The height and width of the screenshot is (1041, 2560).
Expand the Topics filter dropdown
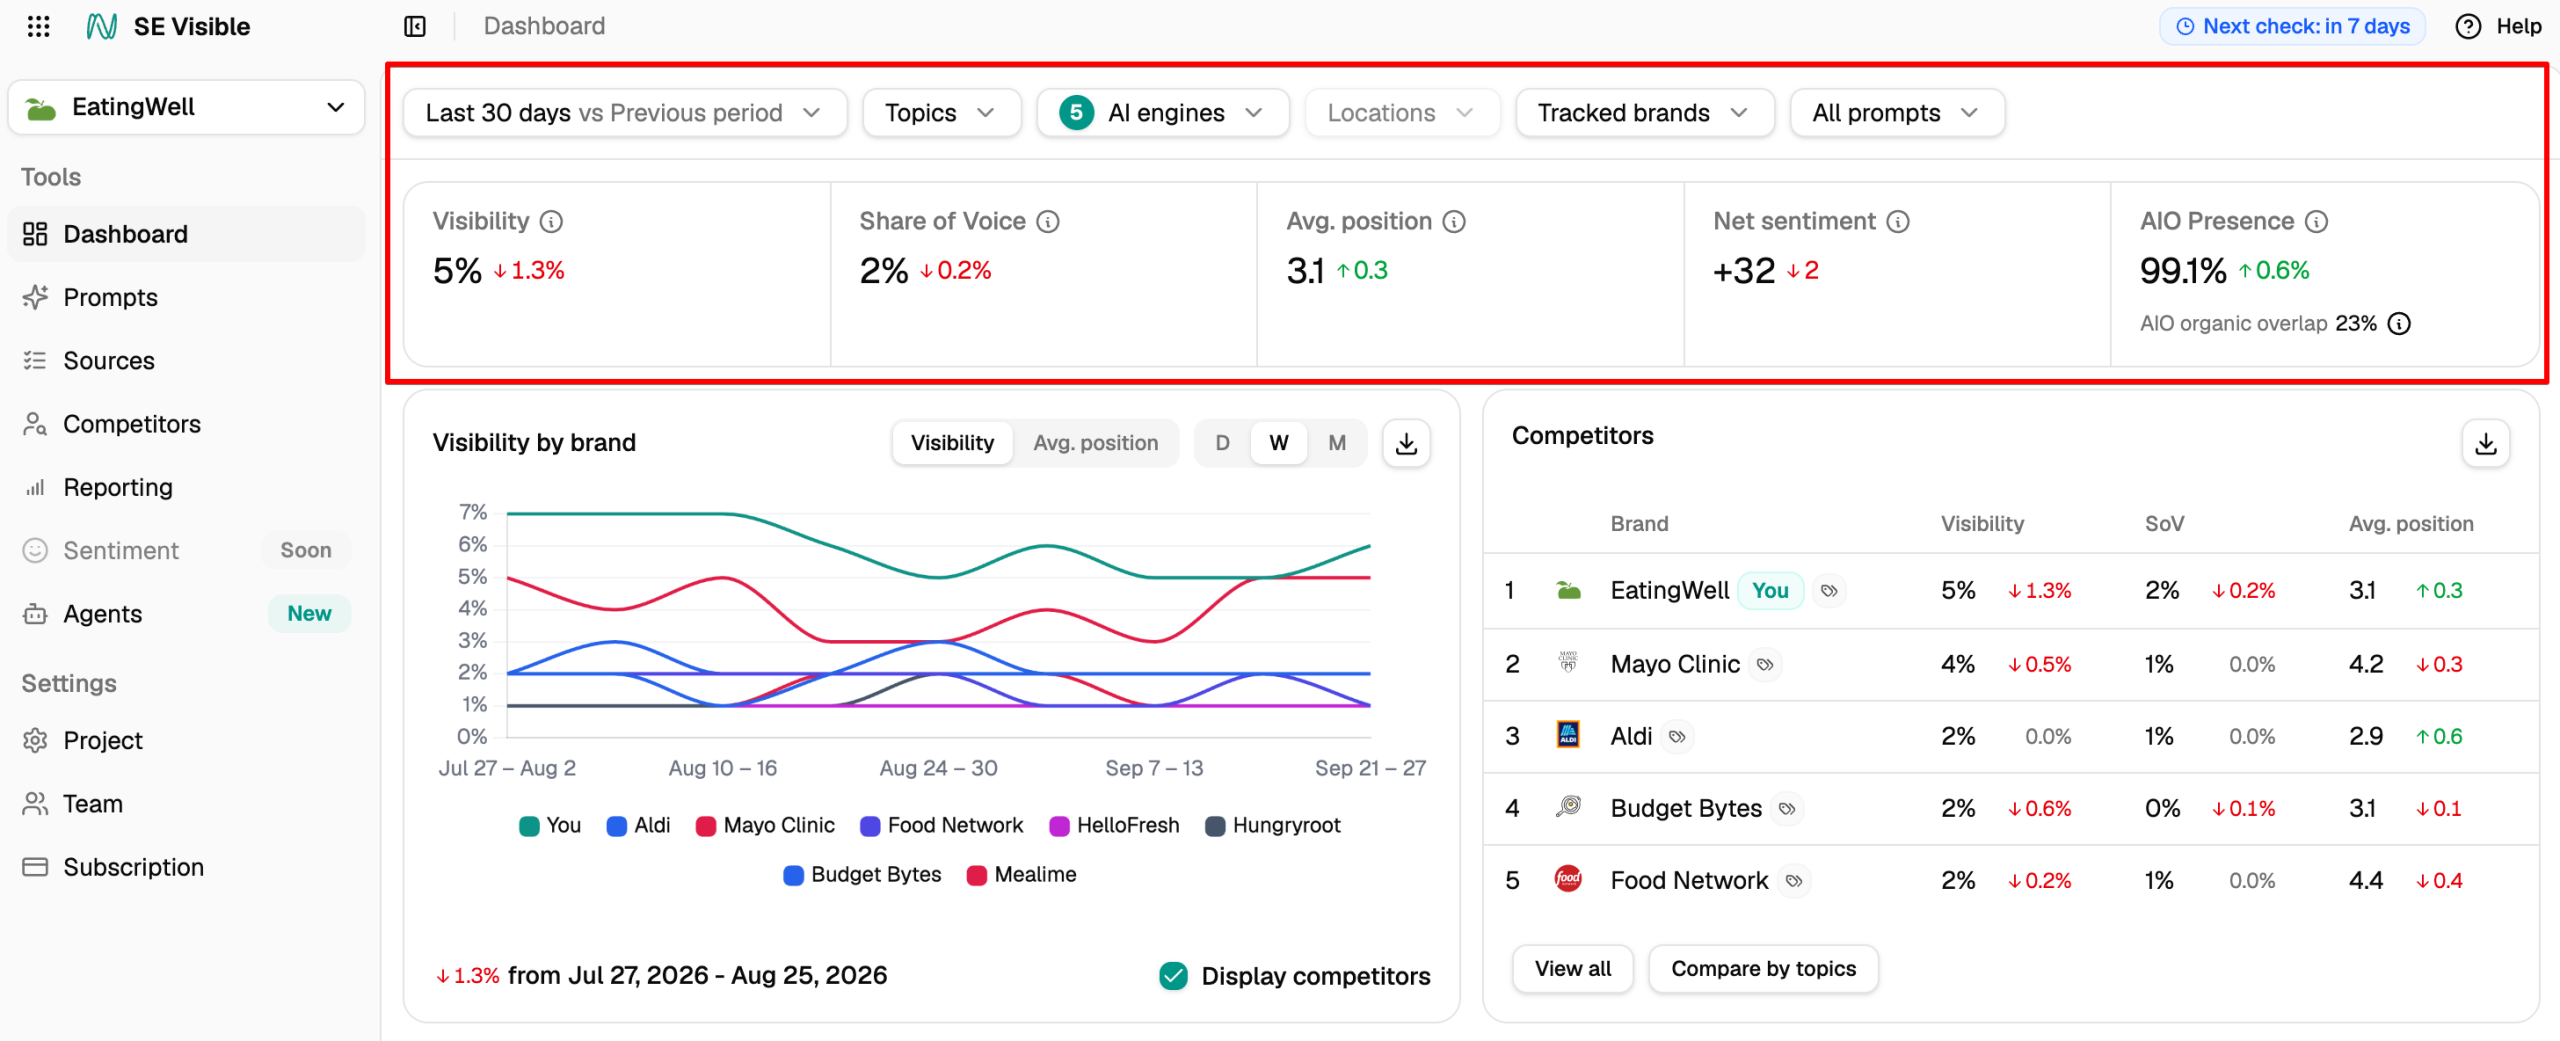tap(941, 113)
